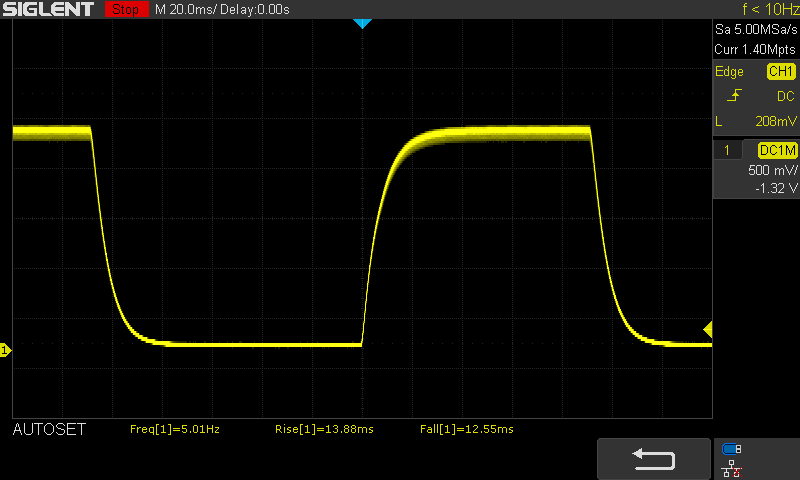Select the blue trigger position marker
This screenshot has height=480, width=800.
click(x=363, y=23)
